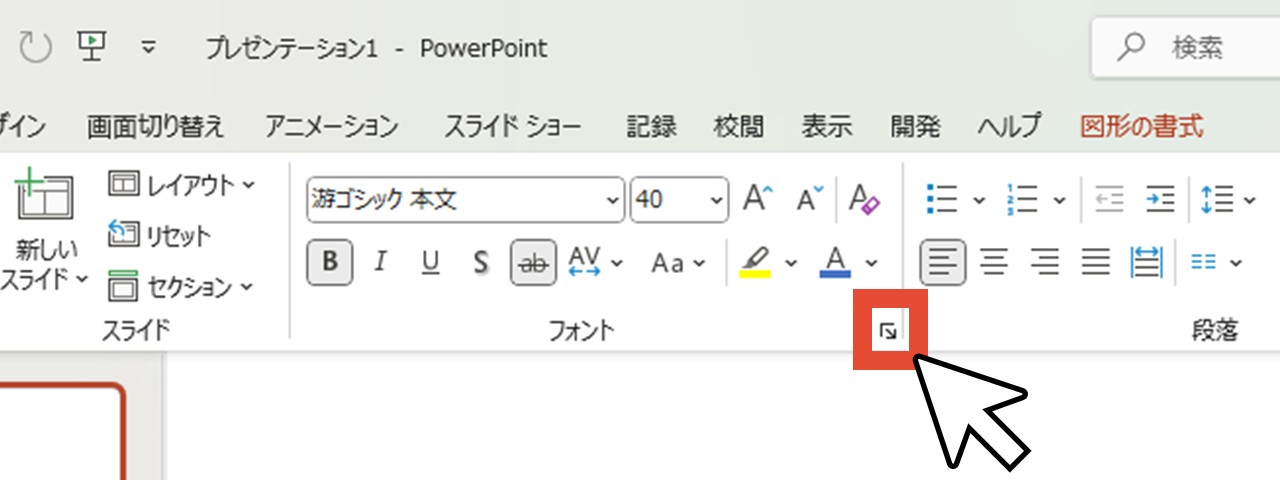The width and height of the screenshot is (1280, 480).
Task: Apply blue font color A
Action: [x=834, y=262]
